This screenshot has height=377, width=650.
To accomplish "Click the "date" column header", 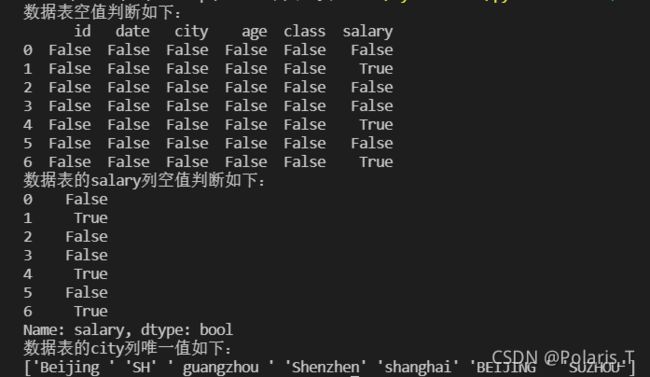I will 133,31.
